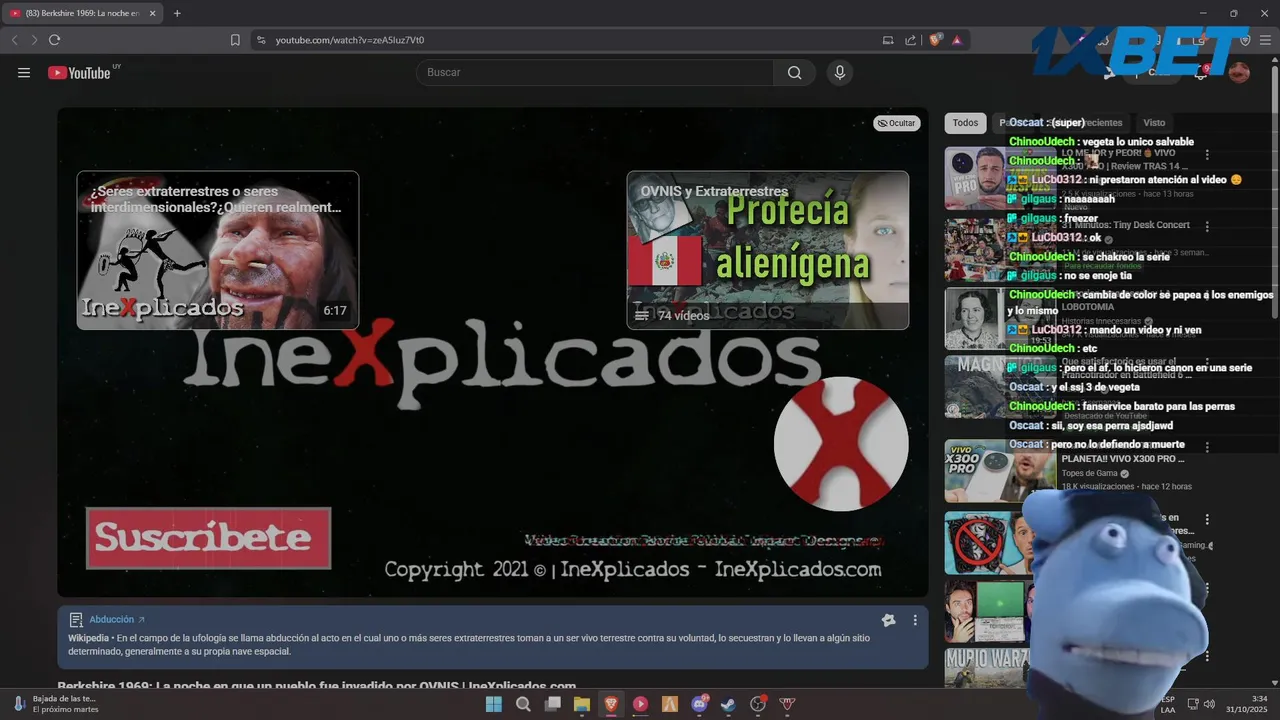The image size is (1280, 720).
Task: Open the Windows Start menu
Action: pos(494,704)
